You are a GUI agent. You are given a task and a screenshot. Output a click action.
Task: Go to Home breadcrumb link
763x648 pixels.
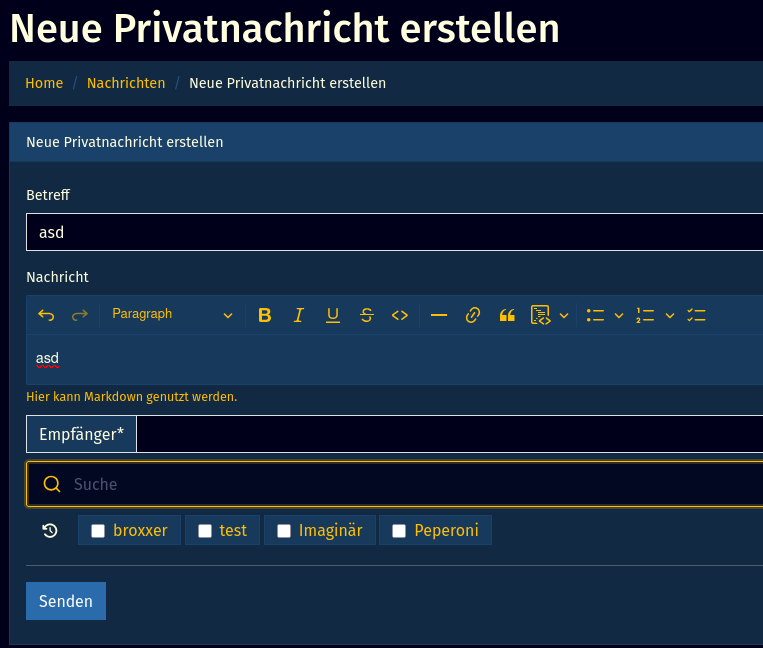pos(44,83)
